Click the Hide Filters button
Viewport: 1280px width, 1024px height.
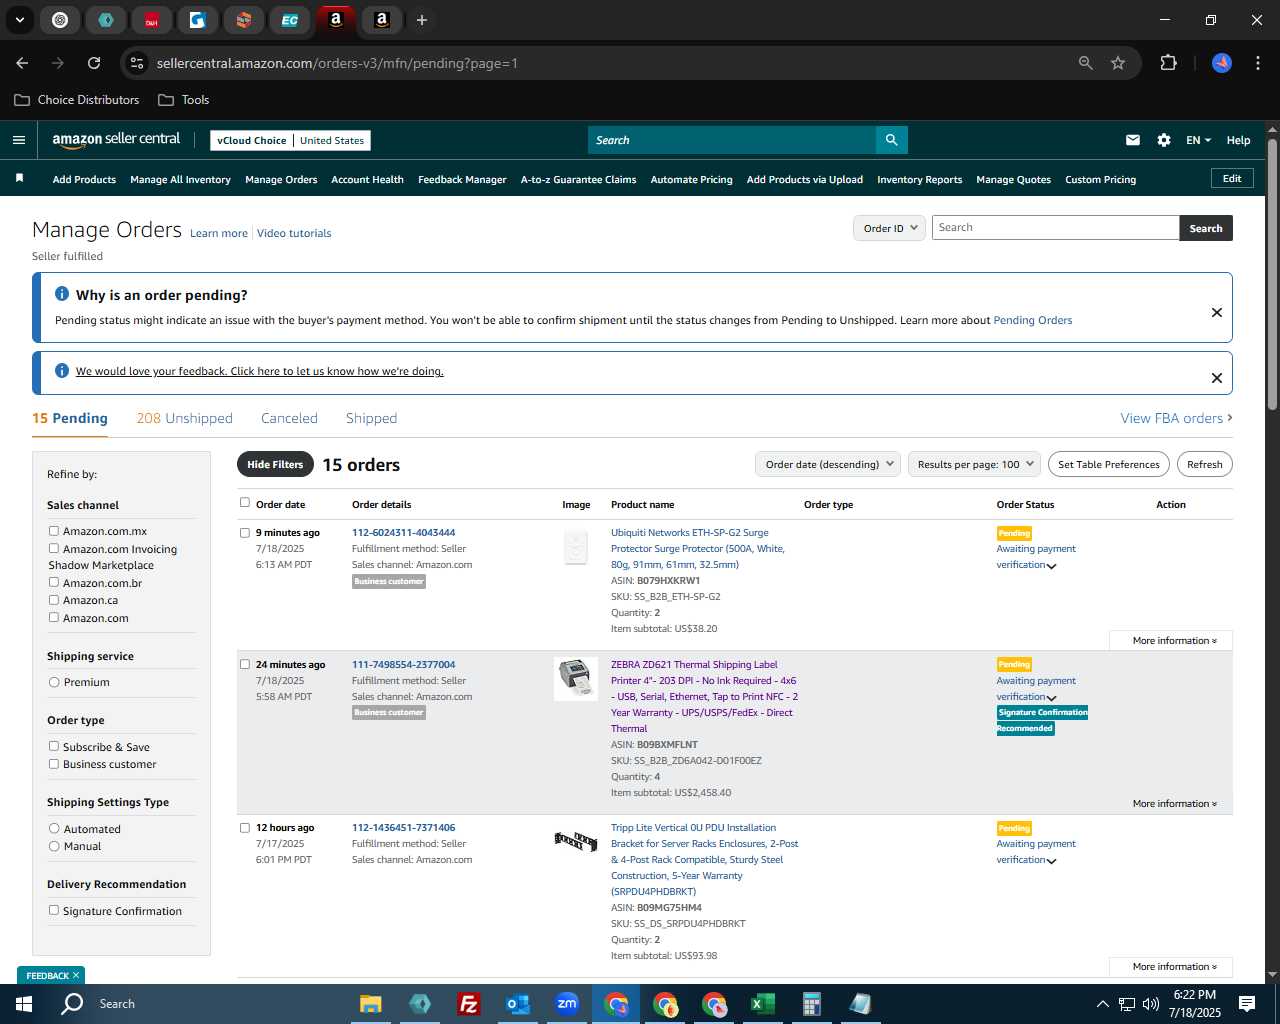[x=275, y=464]
